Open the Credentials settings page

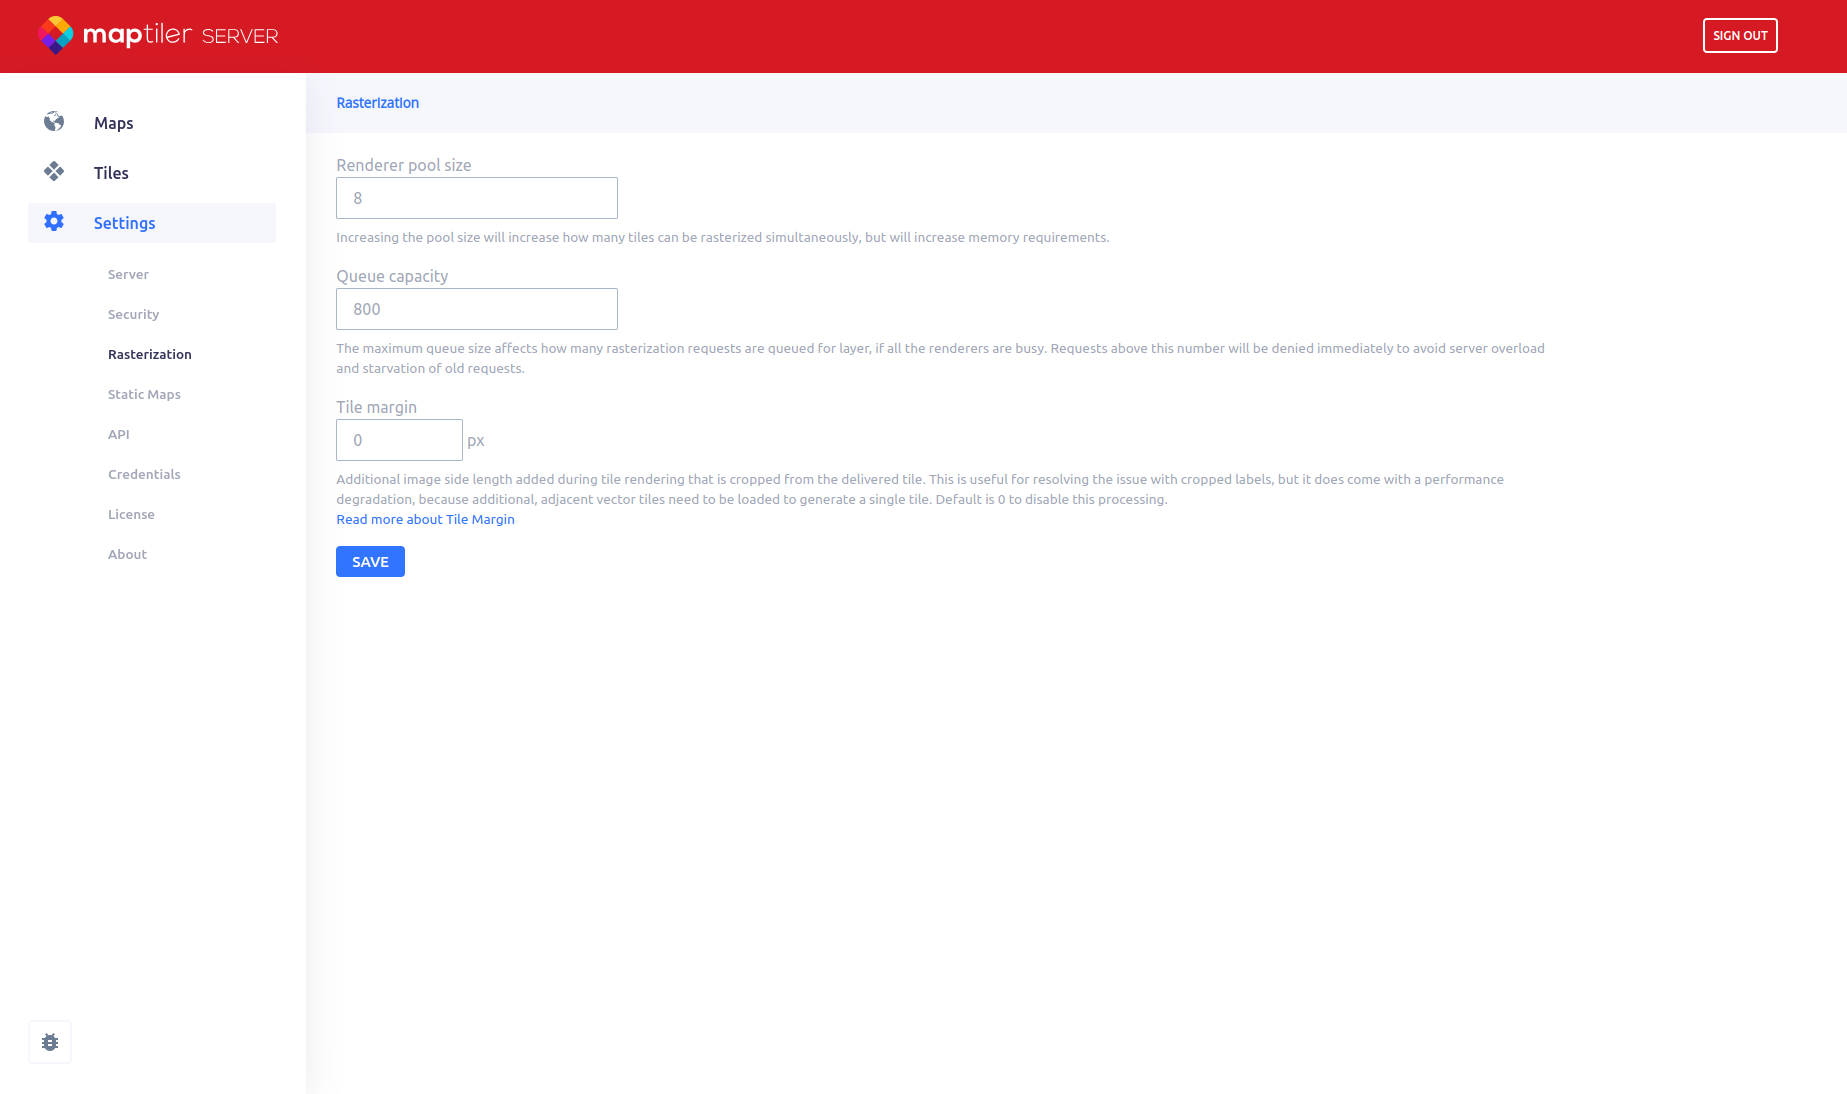144,474
